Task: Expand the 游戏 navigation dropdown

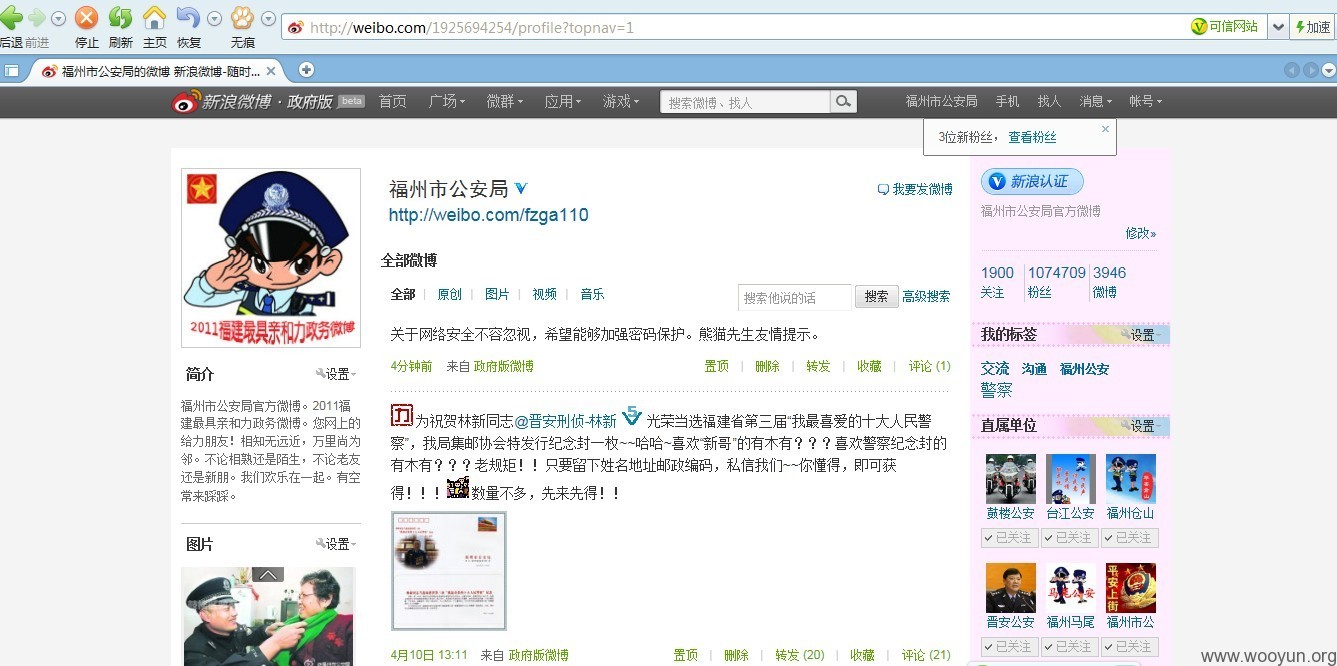Action: click(621, 101)
